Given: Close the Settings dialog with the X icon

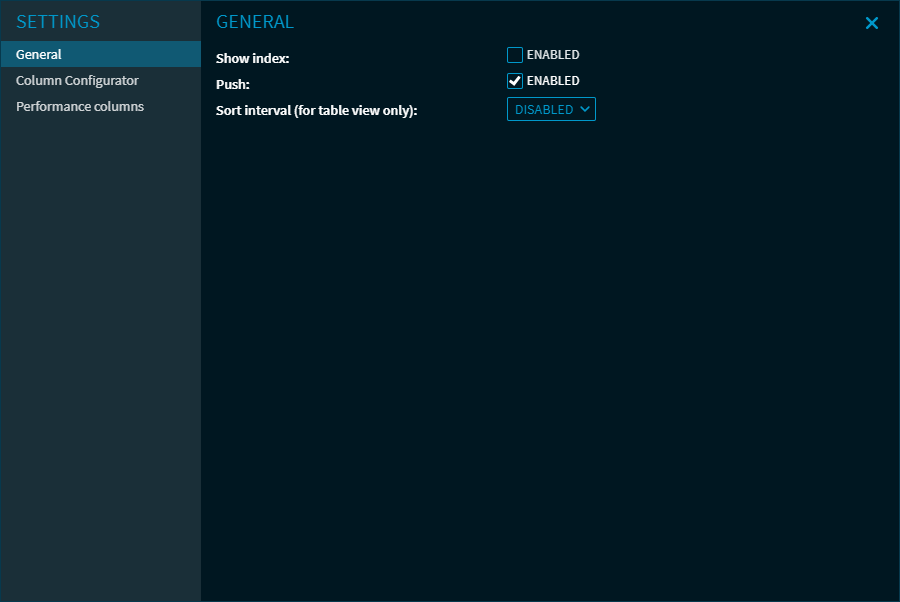Looking at the screenshot, I should pyautogui.click(x=871, y=23).
